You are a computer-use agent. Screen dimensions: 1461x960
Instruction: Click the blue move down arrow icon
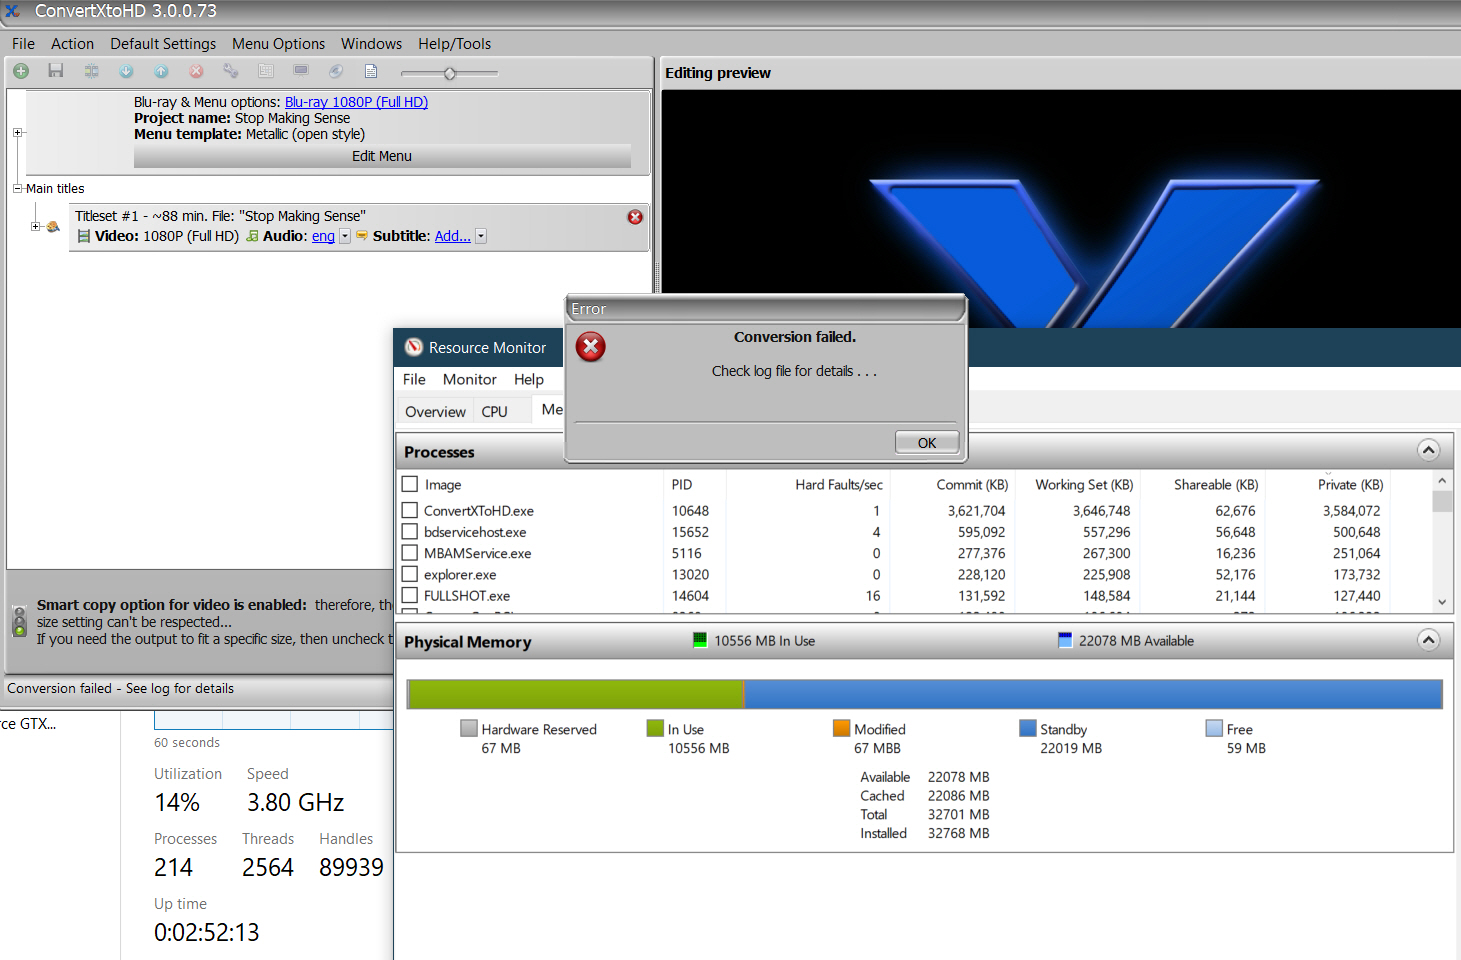pos(126,71)
